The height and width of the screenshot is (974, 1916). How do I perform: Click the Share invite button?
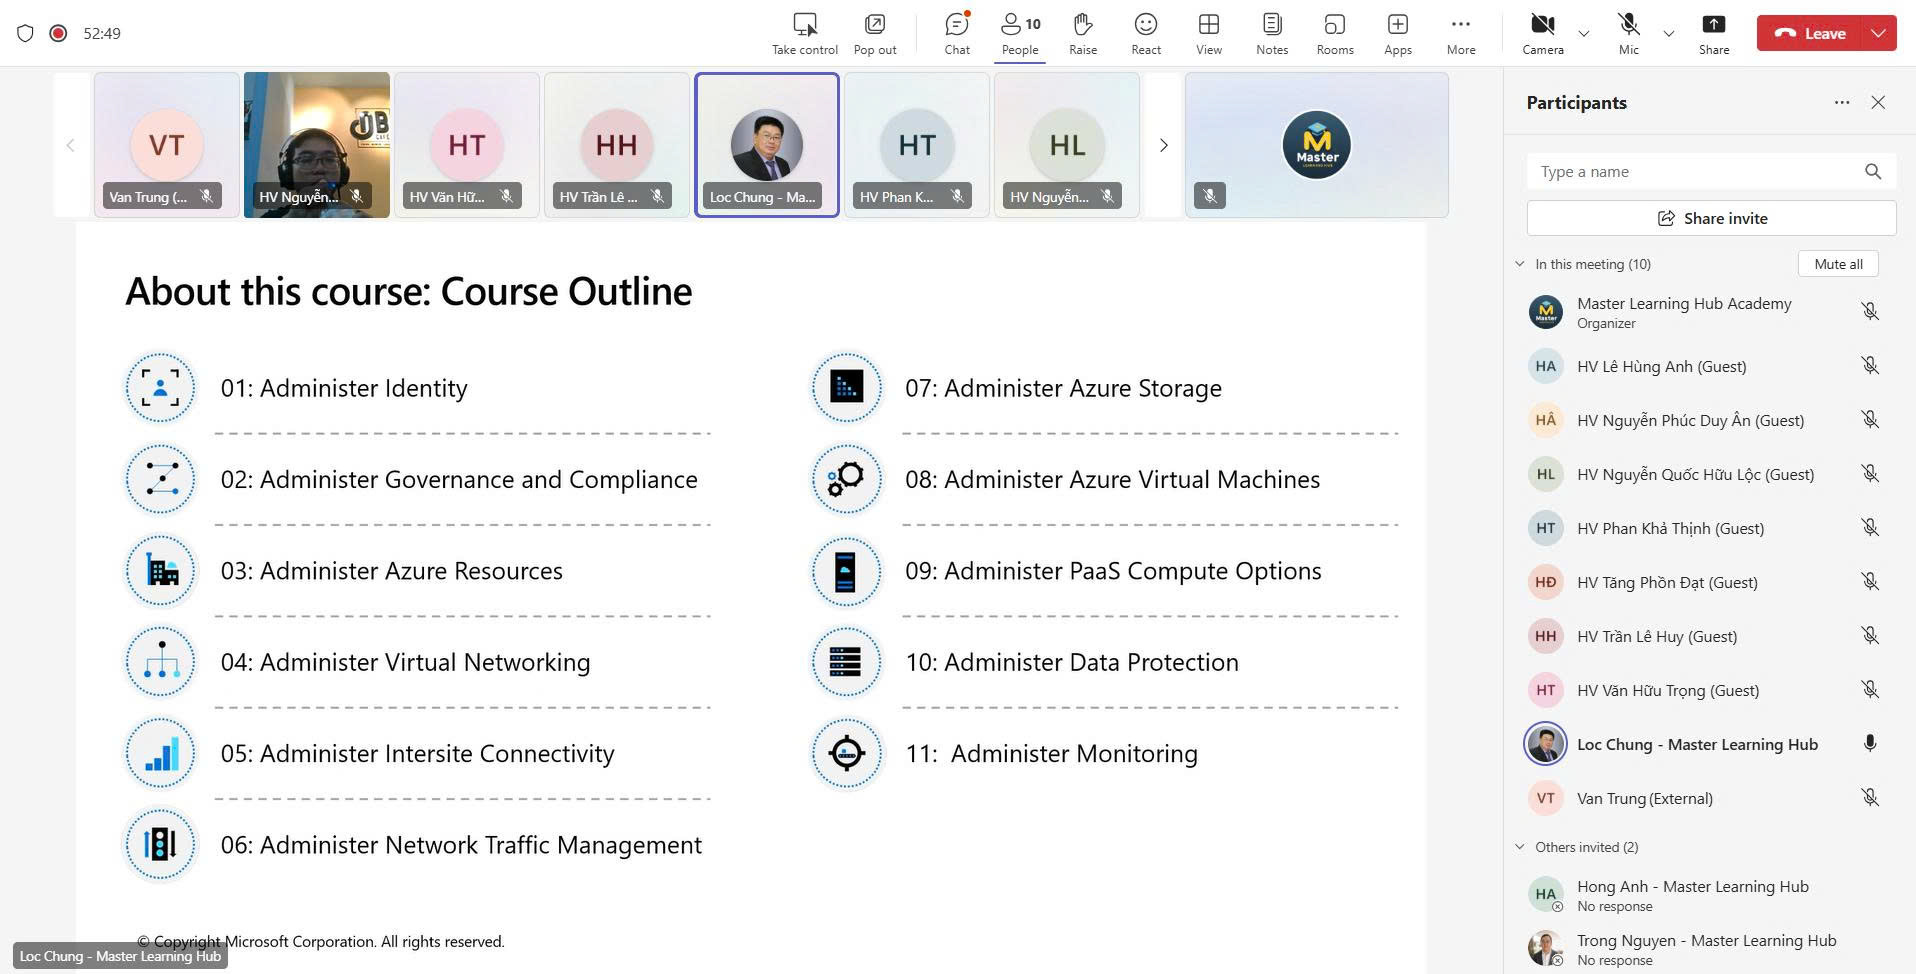[1711, 218]
